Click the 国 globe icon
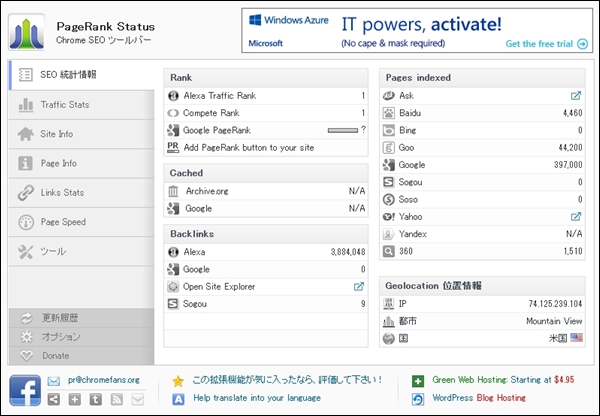The width and height of the screenshot is (600, 416). pyautogui.click(x=388, y=339)
